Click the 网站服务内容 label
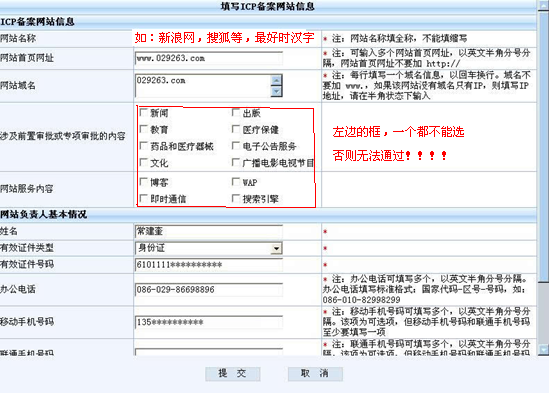Screen dimensions: 550x394 click(x=27, y=189)
